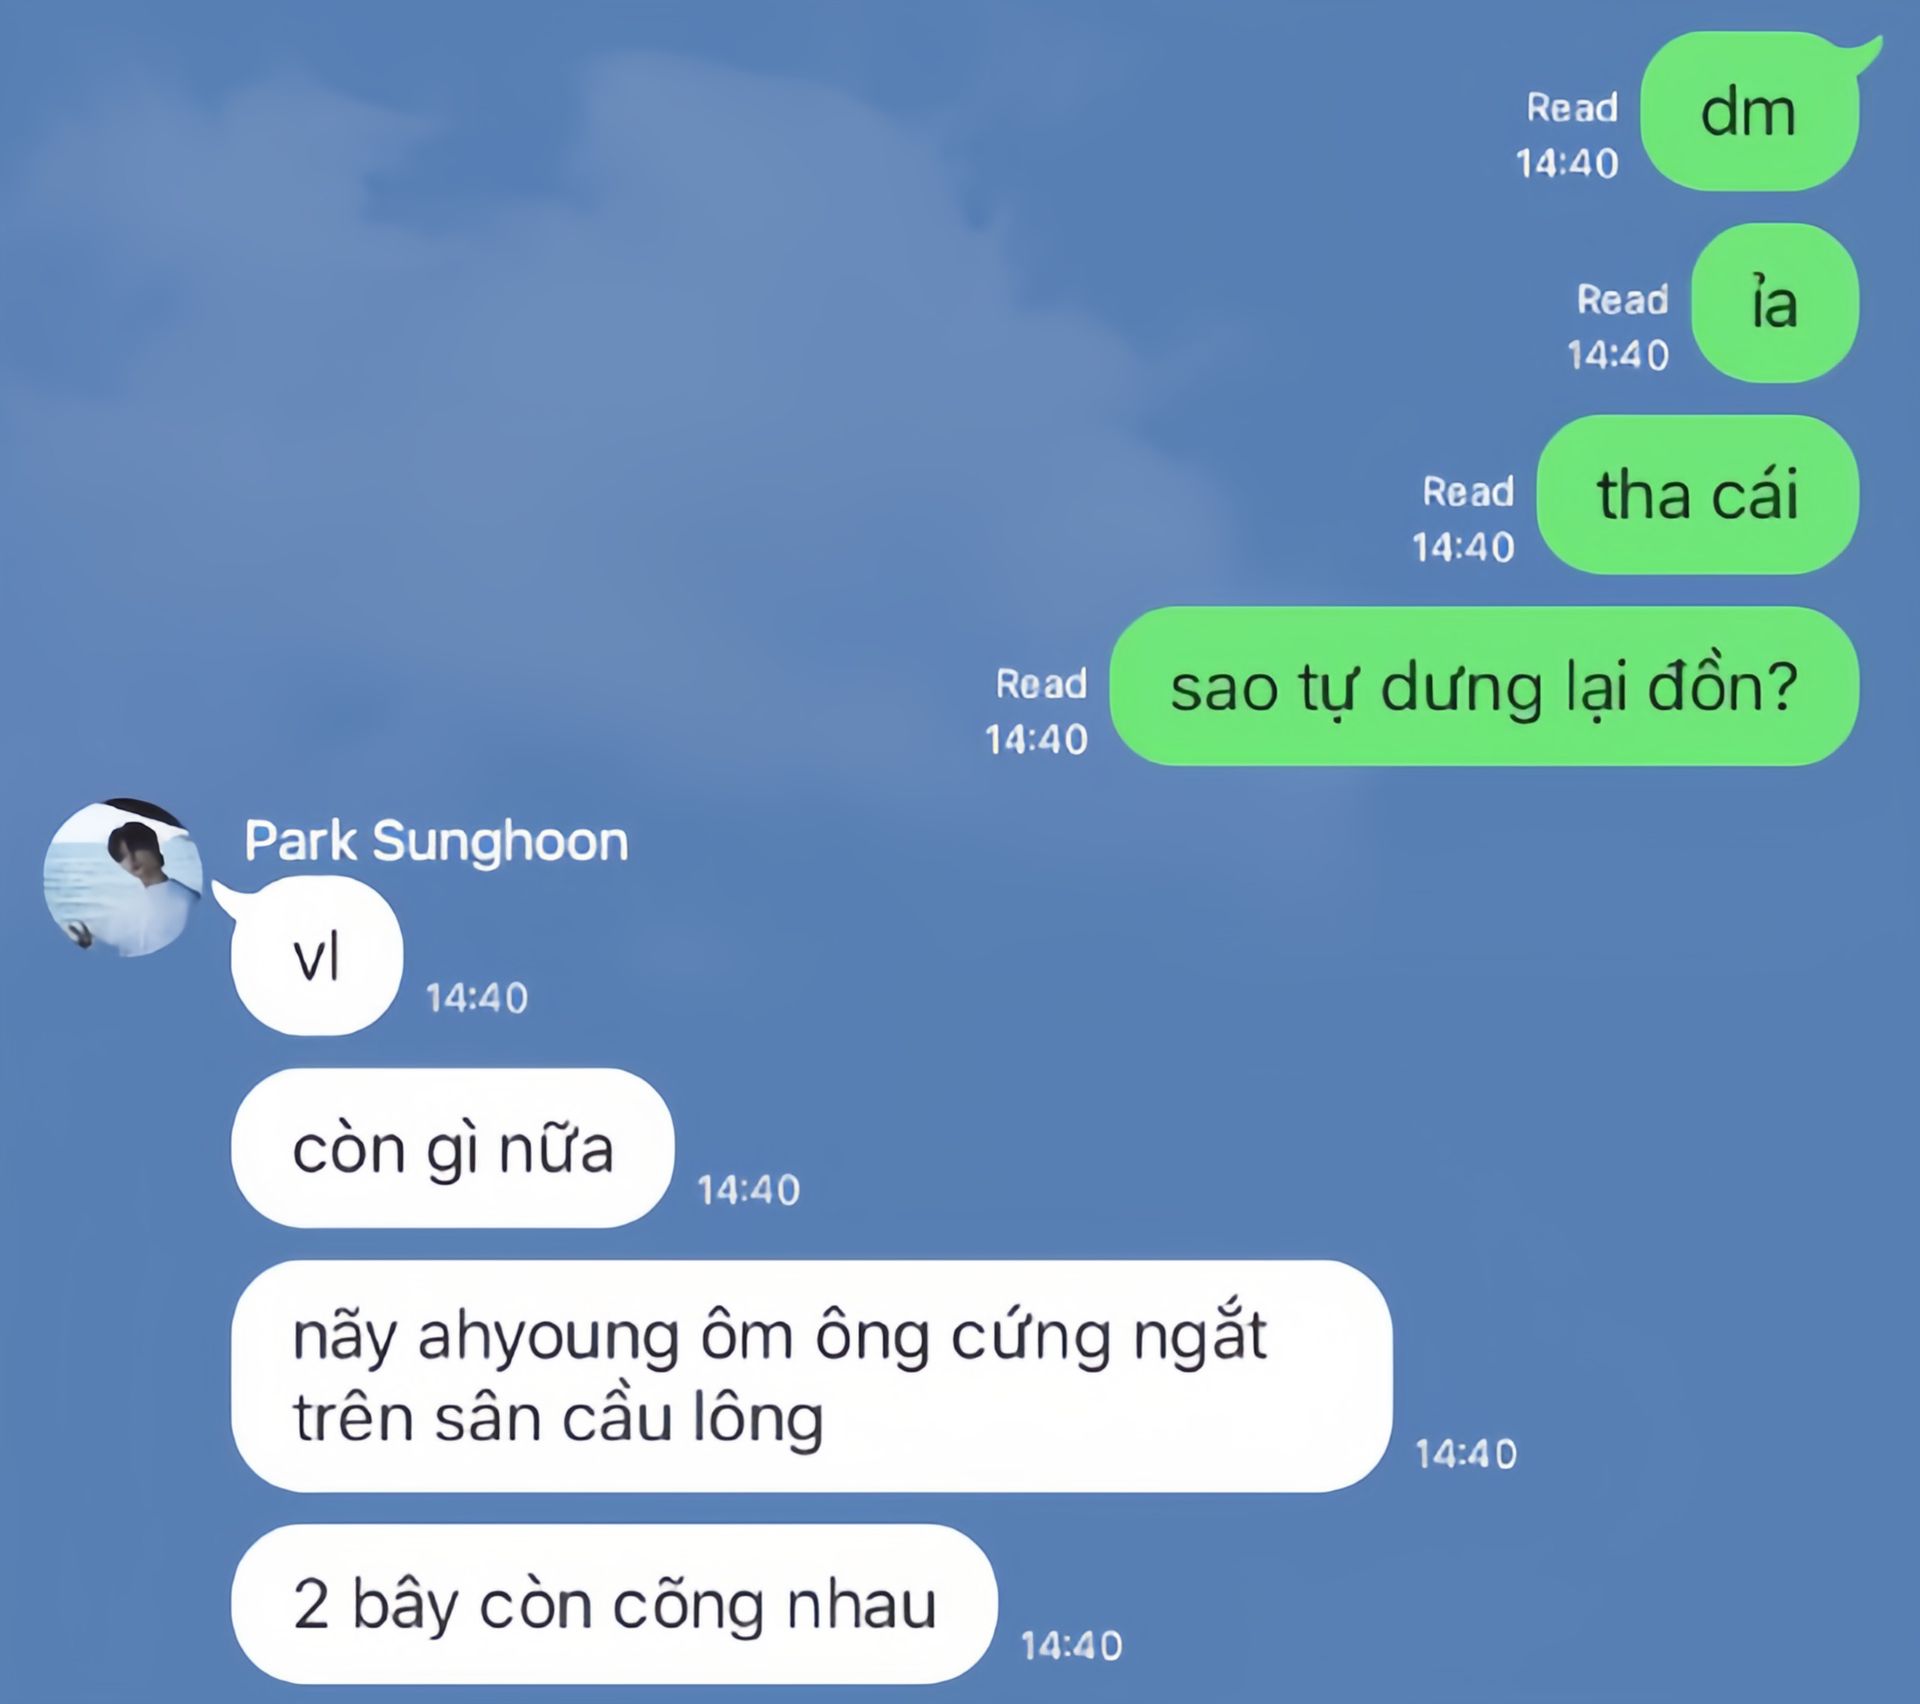Select the green 'dm' message bubble
This screenshot has width=1920, height=1704.
click(1750, 110)
